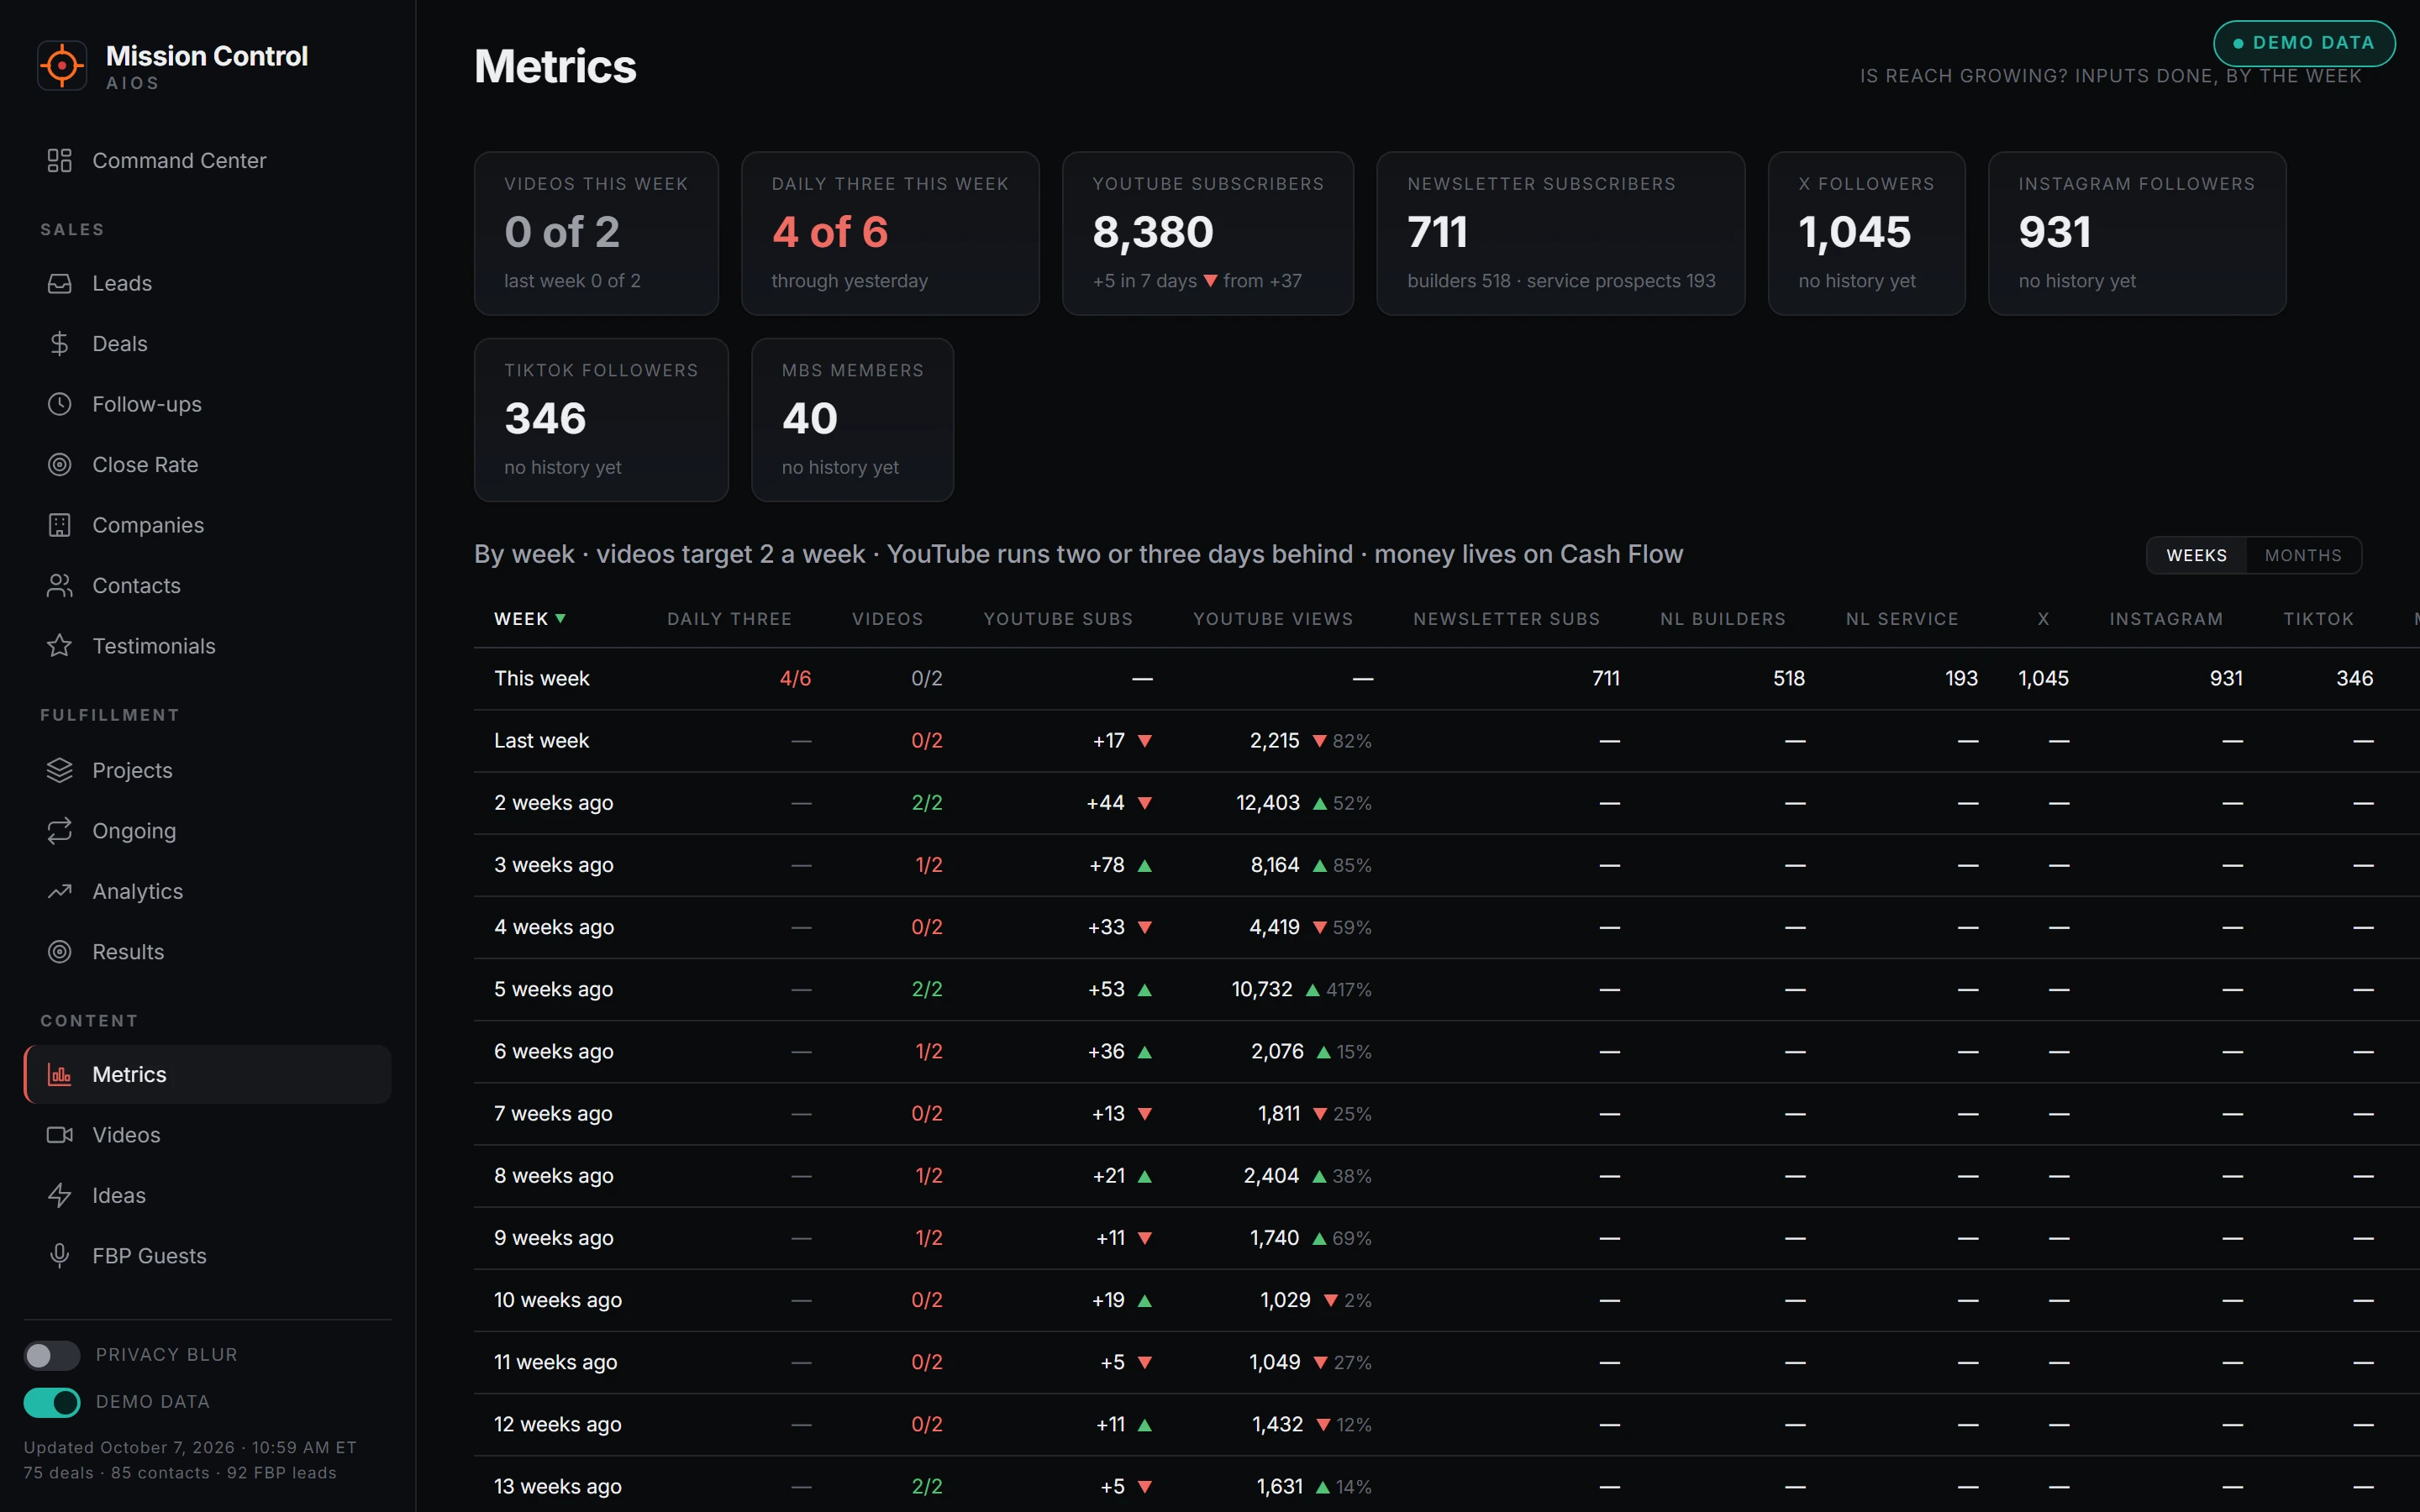Navigate to the Analytics label
This screenshot has height=1512, width=2420.
point(138,891)
